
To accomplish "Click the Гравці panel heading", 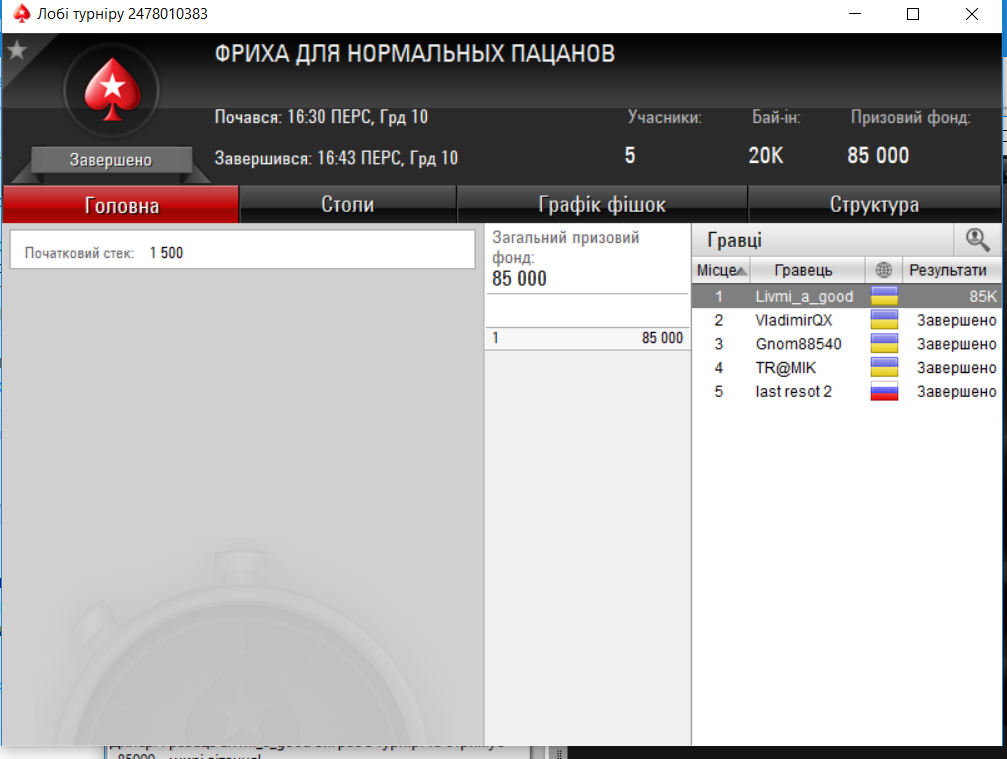I will tap(734, 240).
